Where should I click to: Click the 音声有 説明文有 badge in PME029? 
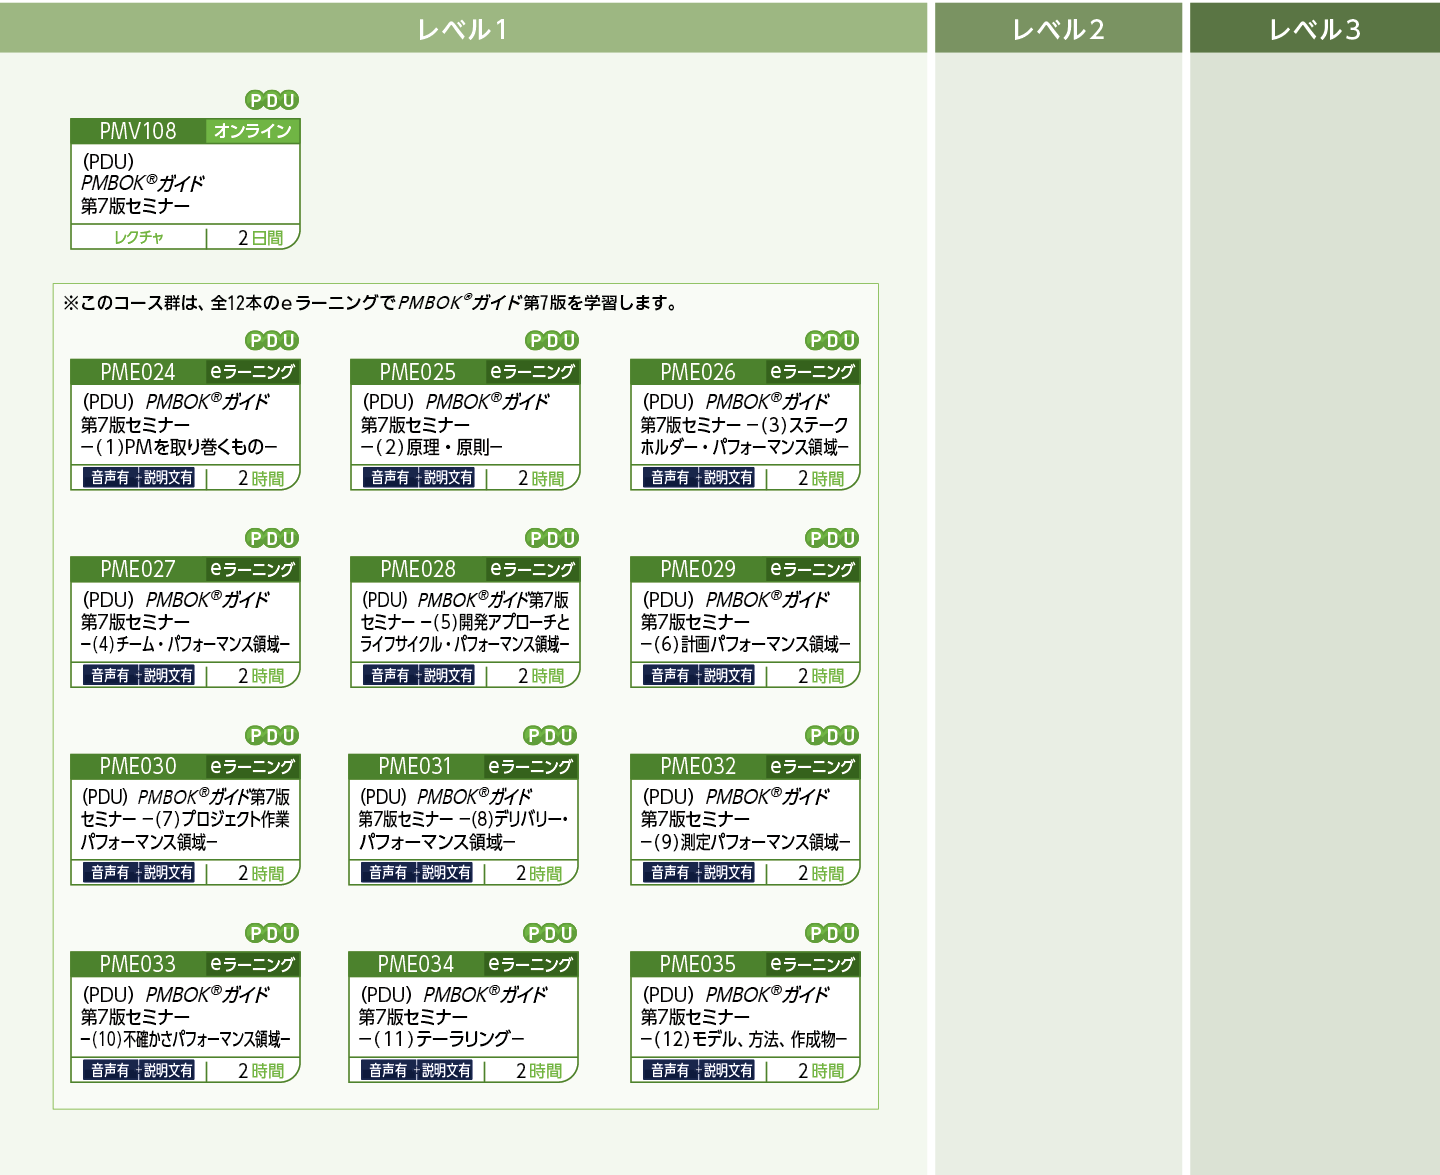point(699,676)
